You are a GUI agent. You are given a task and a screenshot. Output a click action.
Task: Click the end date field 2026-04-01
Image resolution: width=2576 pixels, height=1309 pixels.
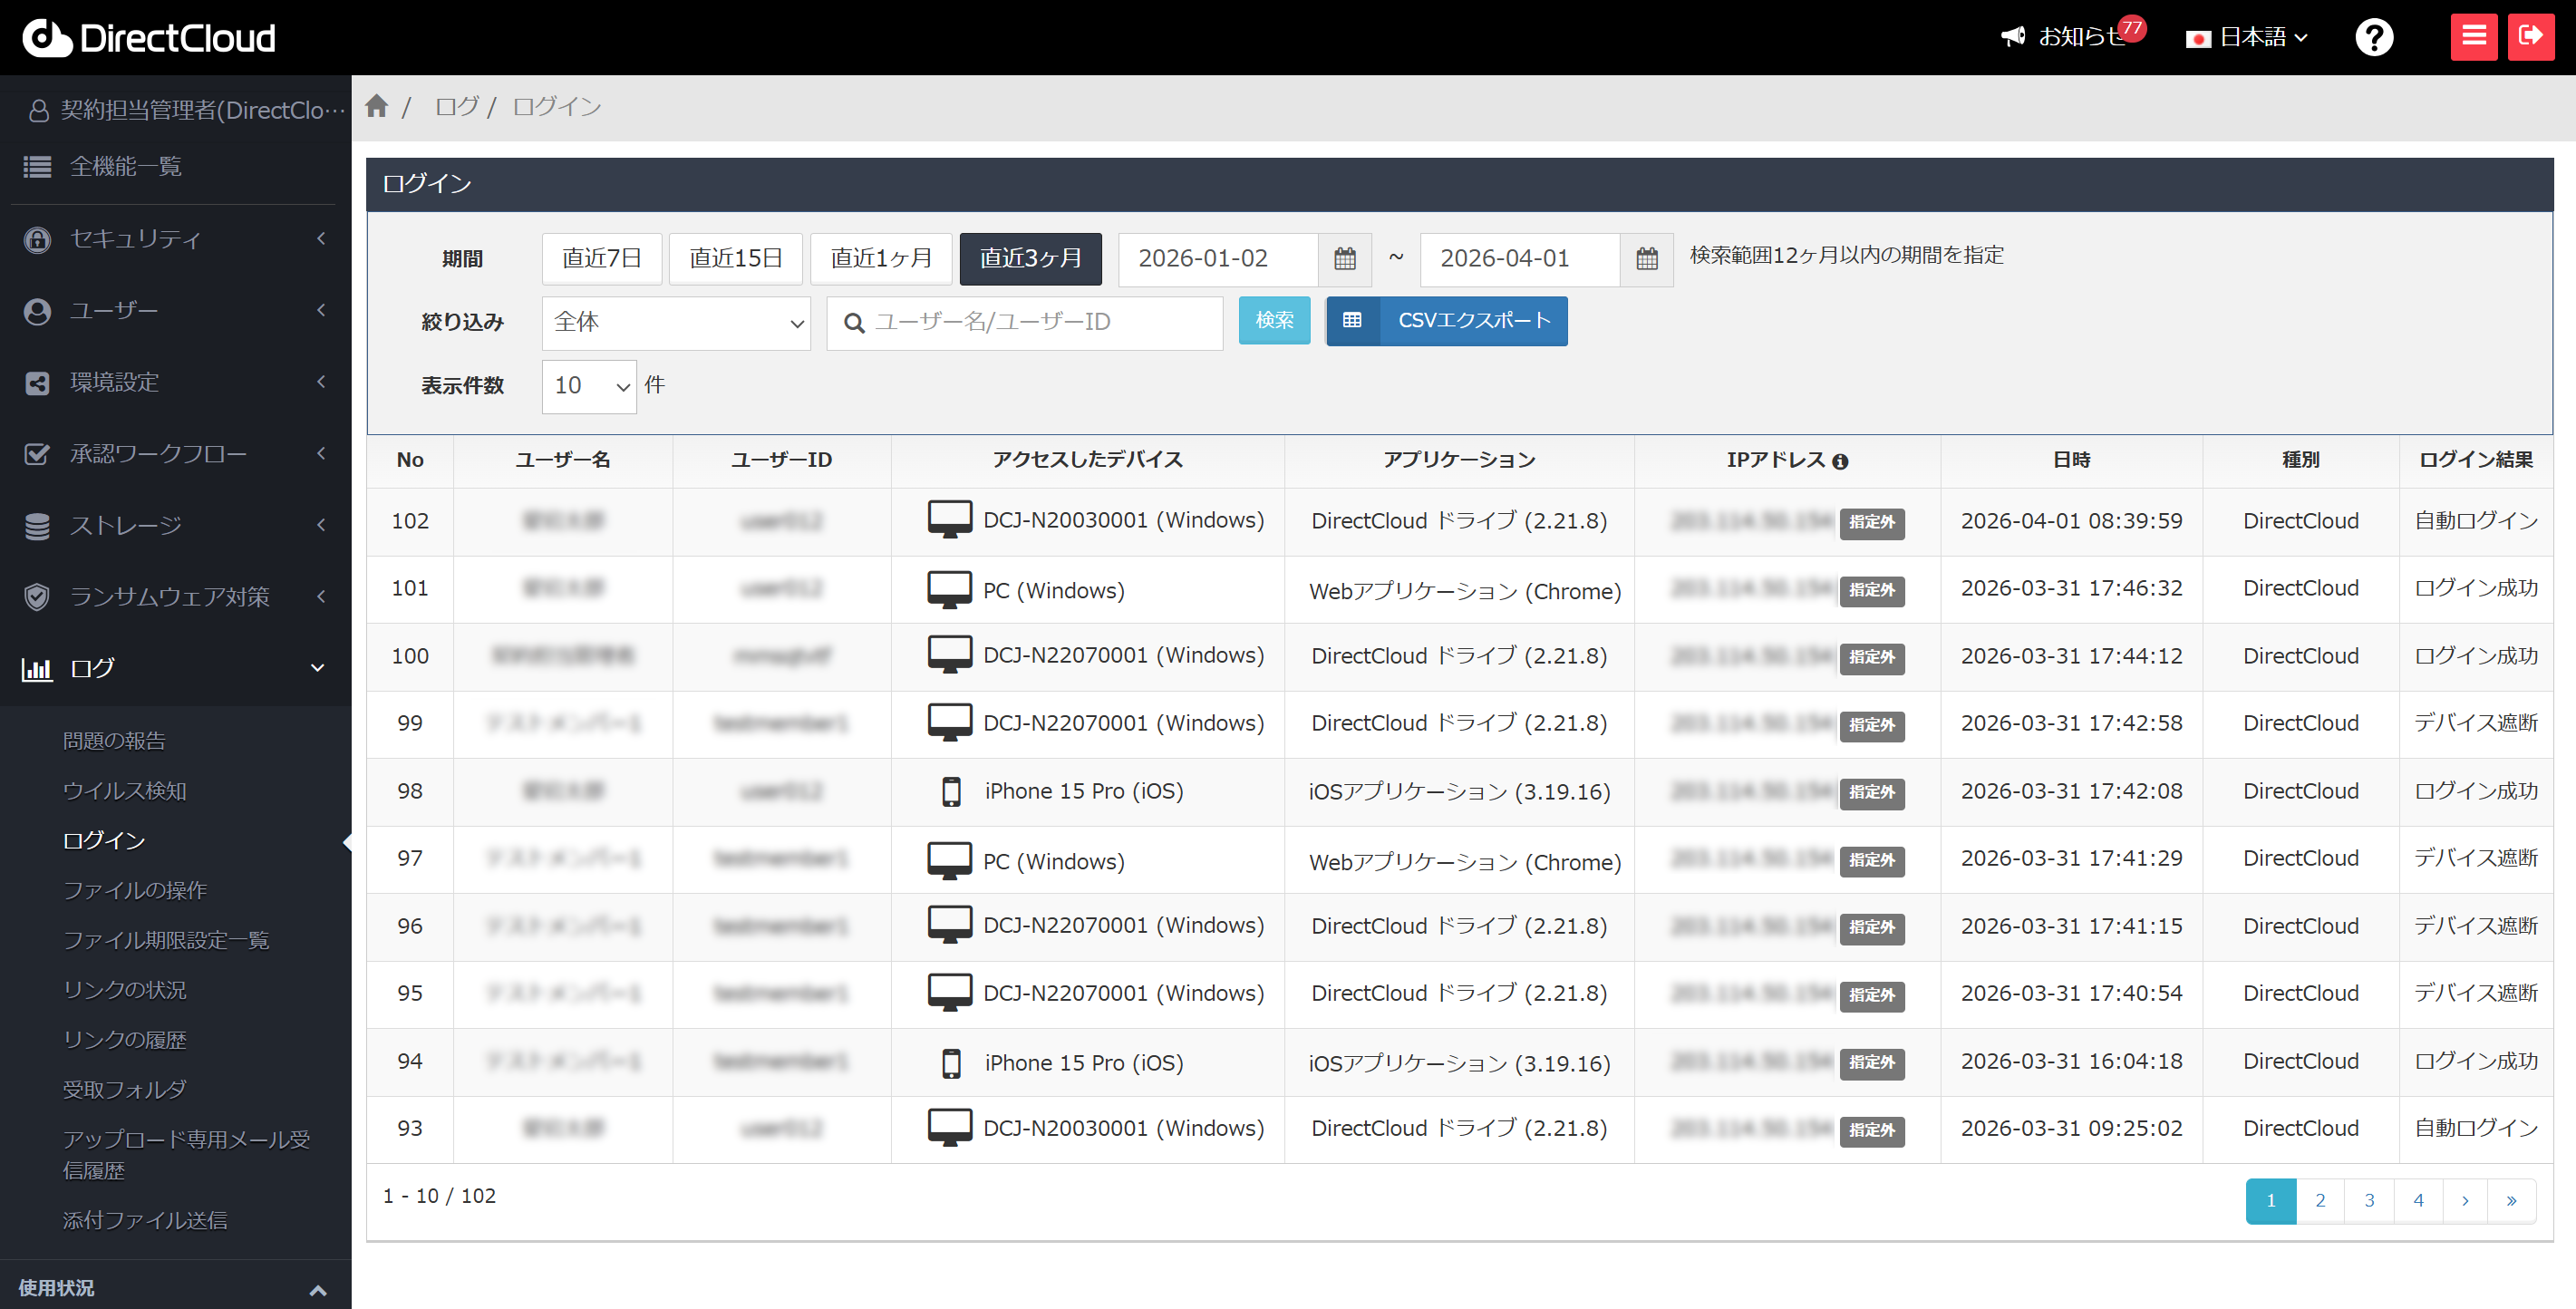click(x=1520, y=259)
